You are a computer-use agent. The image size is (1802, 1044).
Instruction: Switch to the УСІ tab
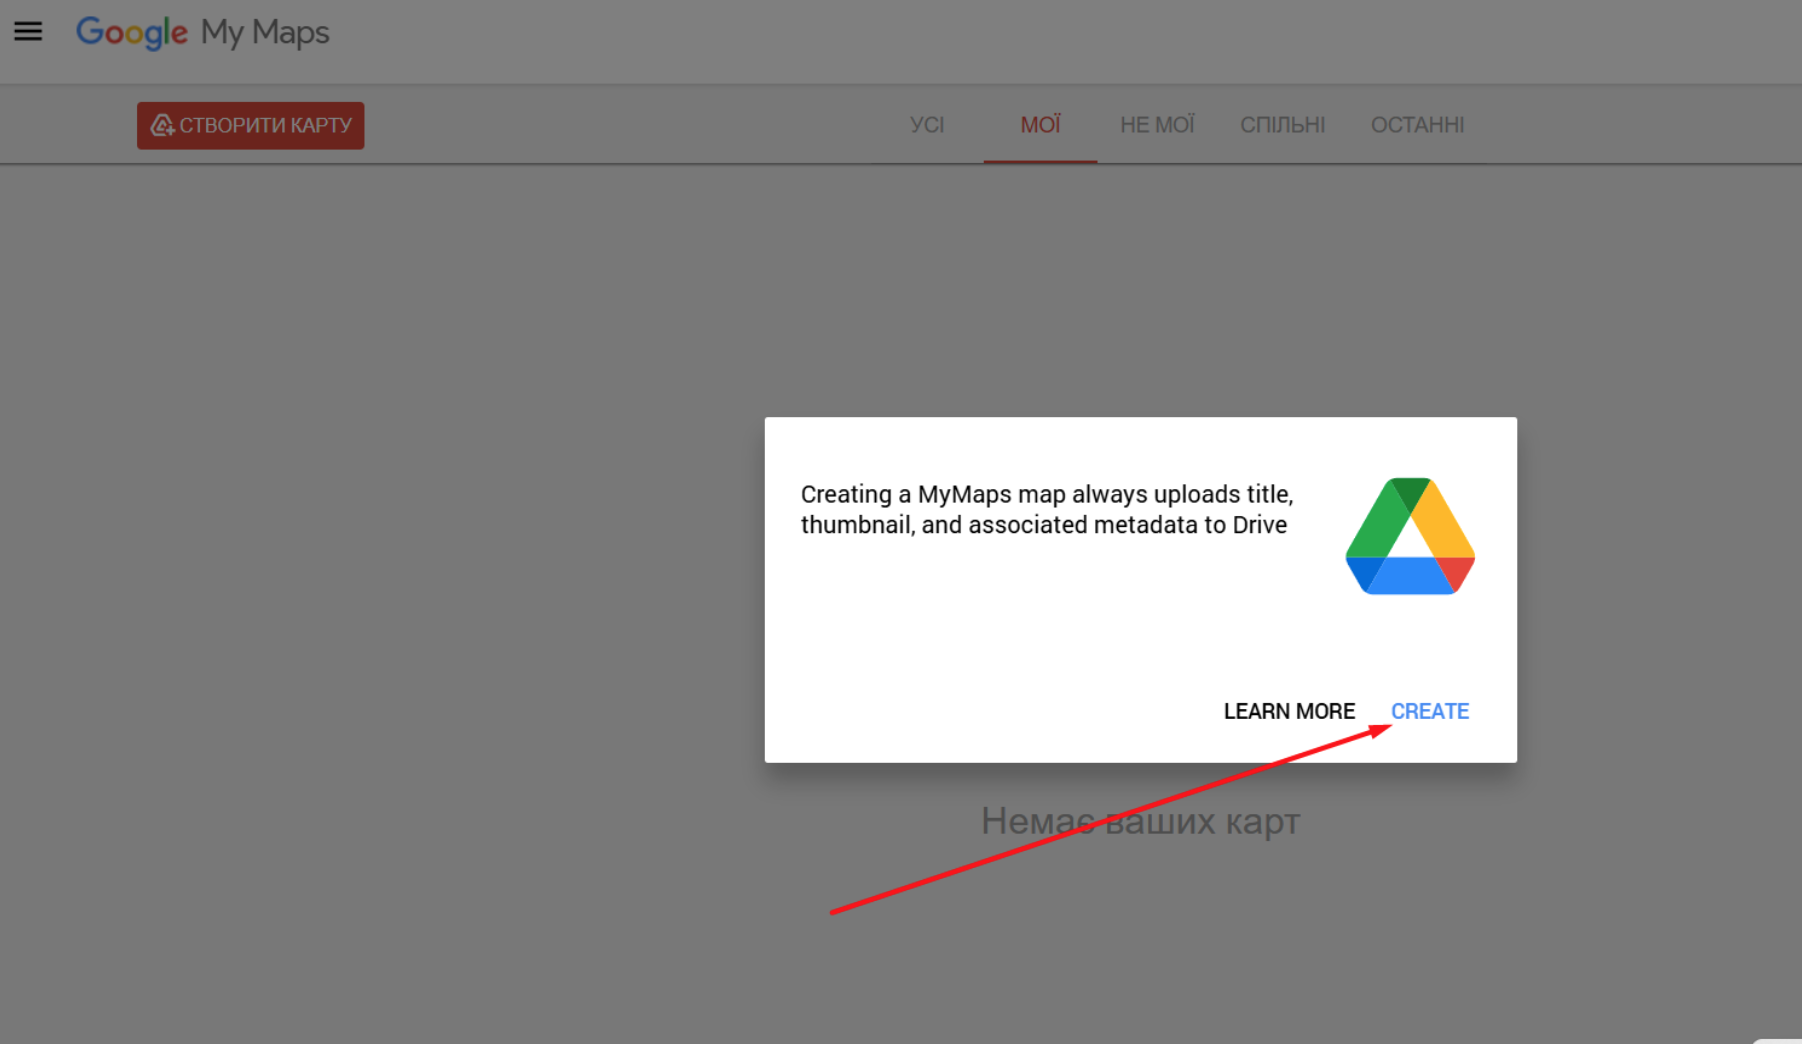927,125
